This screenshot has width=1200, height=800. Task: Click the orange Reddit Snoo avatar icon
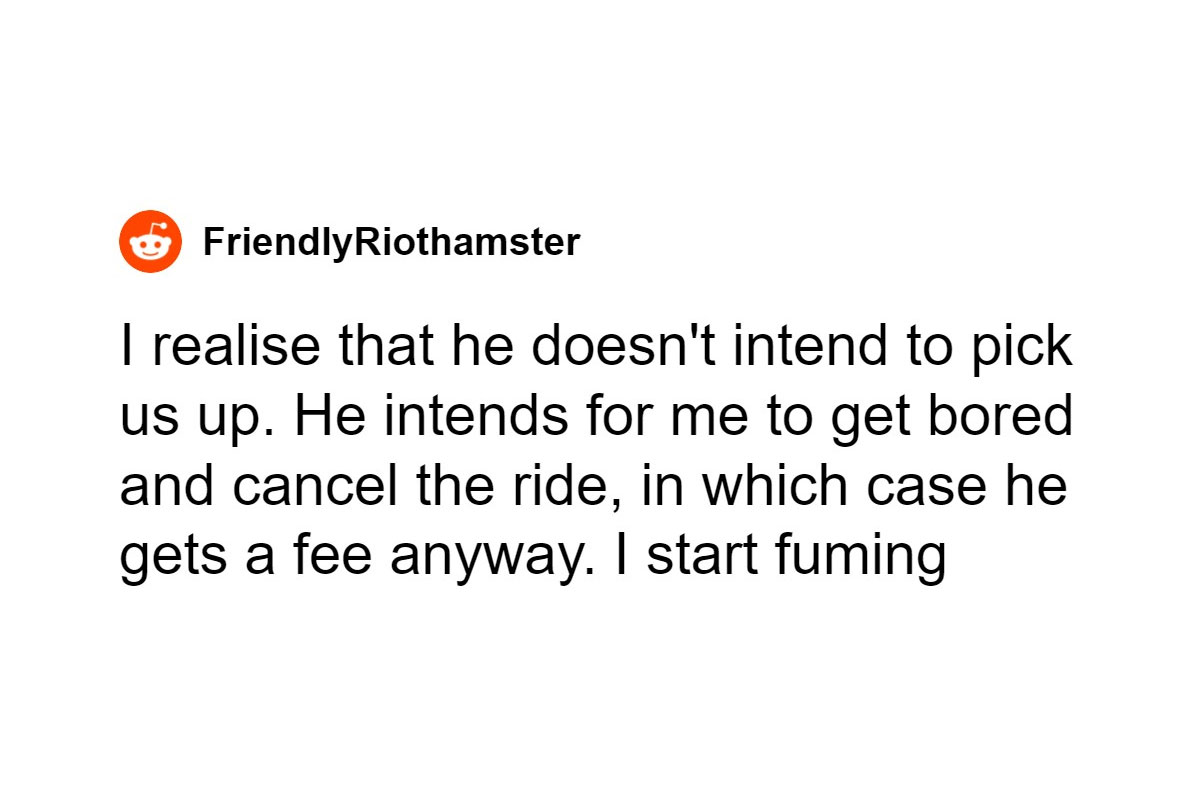click(150, 242)
